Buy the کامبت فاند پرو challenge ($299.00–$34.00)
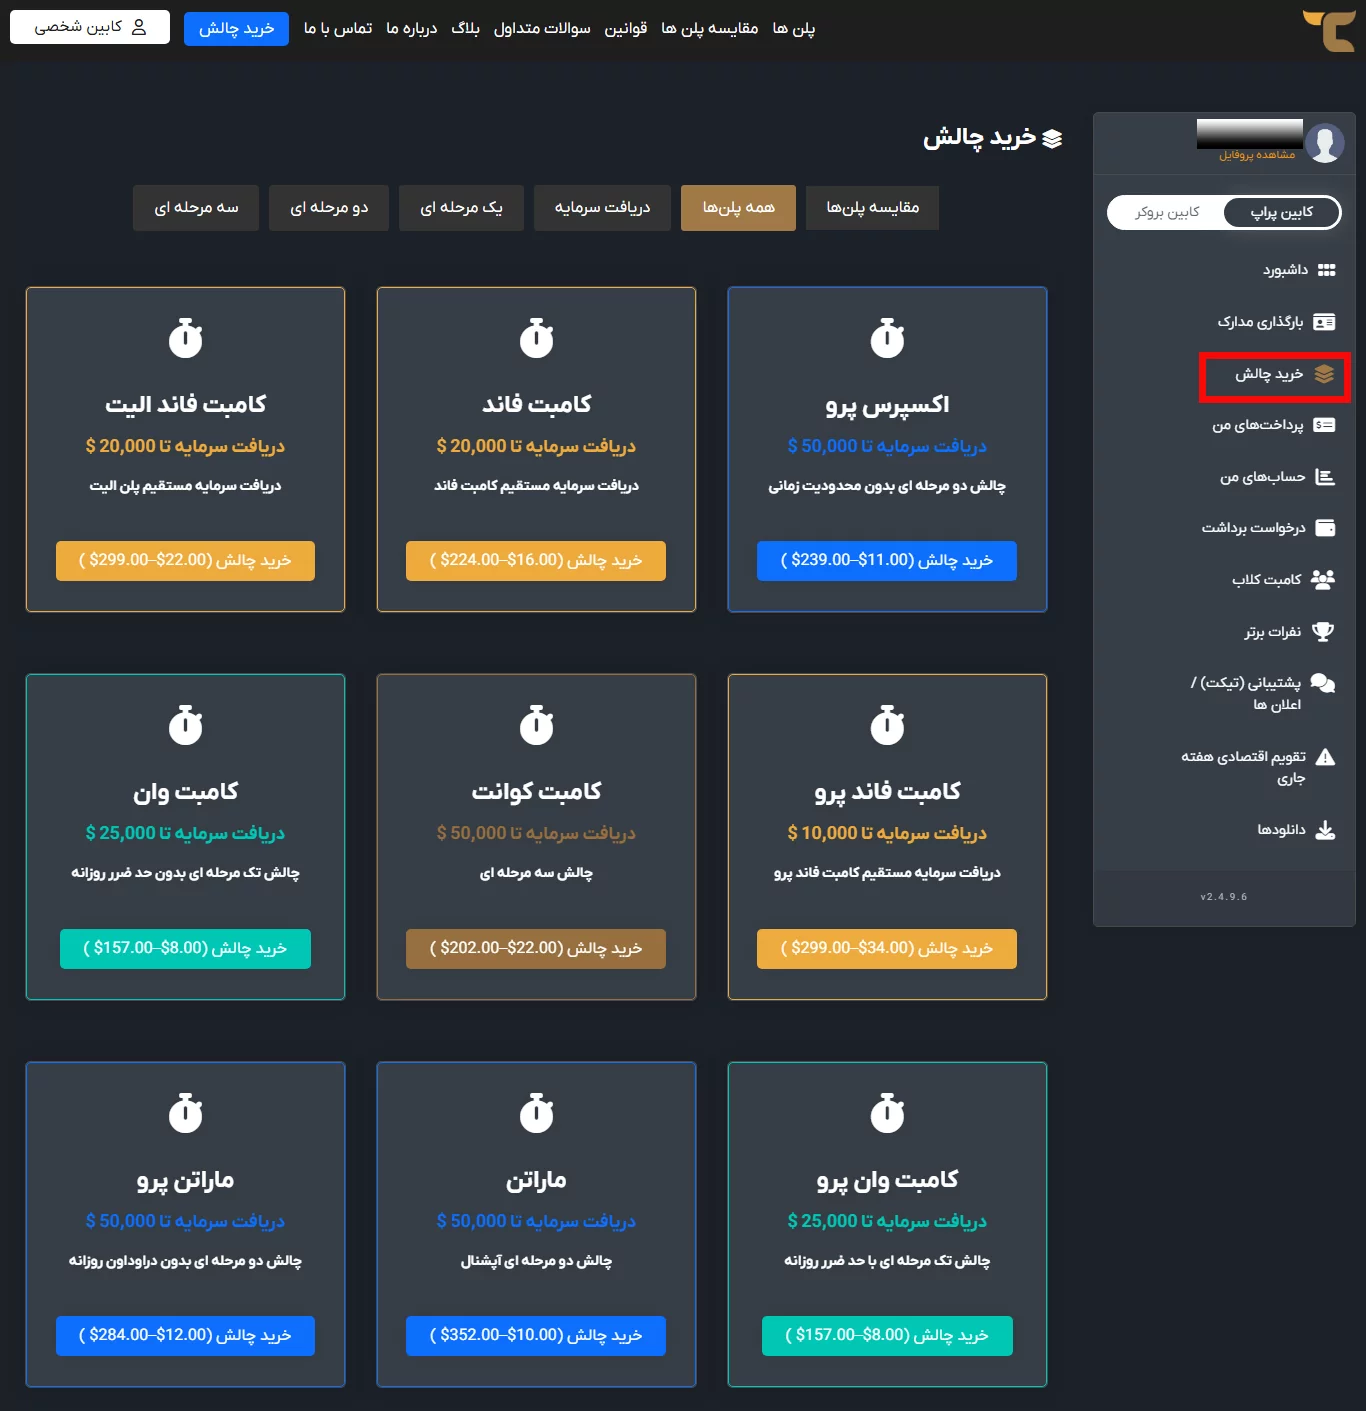1366x1411 pixels. (887, 949)
